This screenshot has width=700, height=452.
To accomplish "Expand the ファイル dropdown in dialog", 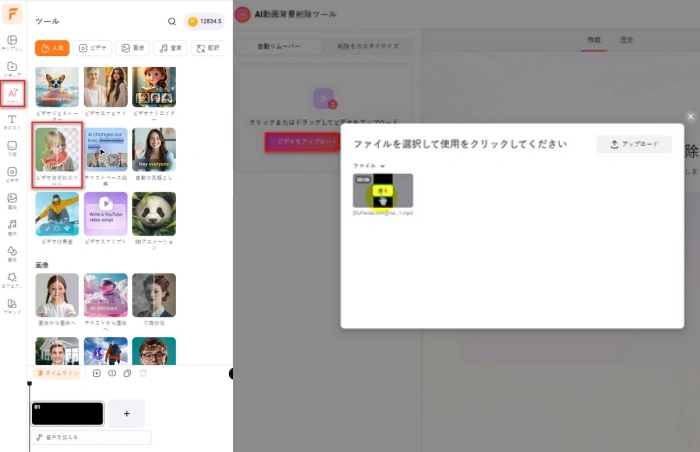I will (369, 166).
